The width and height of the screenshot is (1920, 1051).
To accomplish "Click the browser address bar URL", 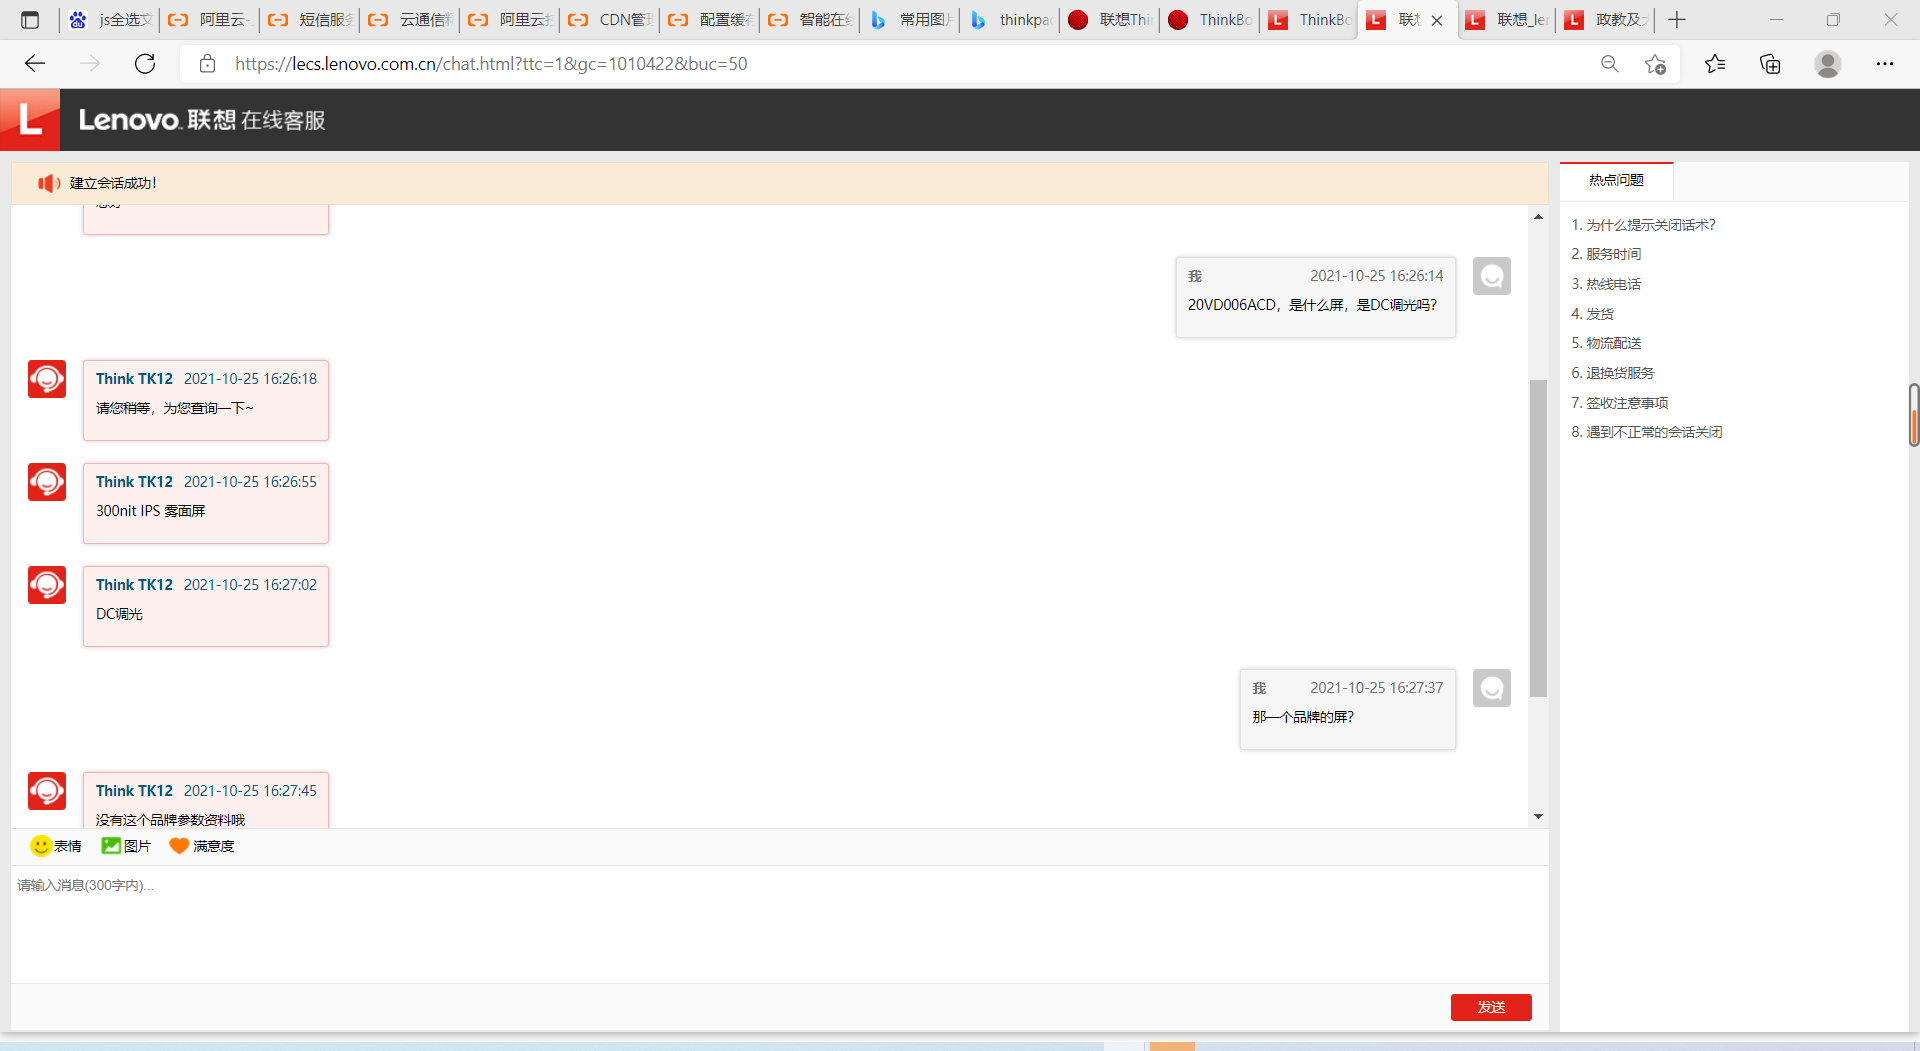I will (491, 64).
